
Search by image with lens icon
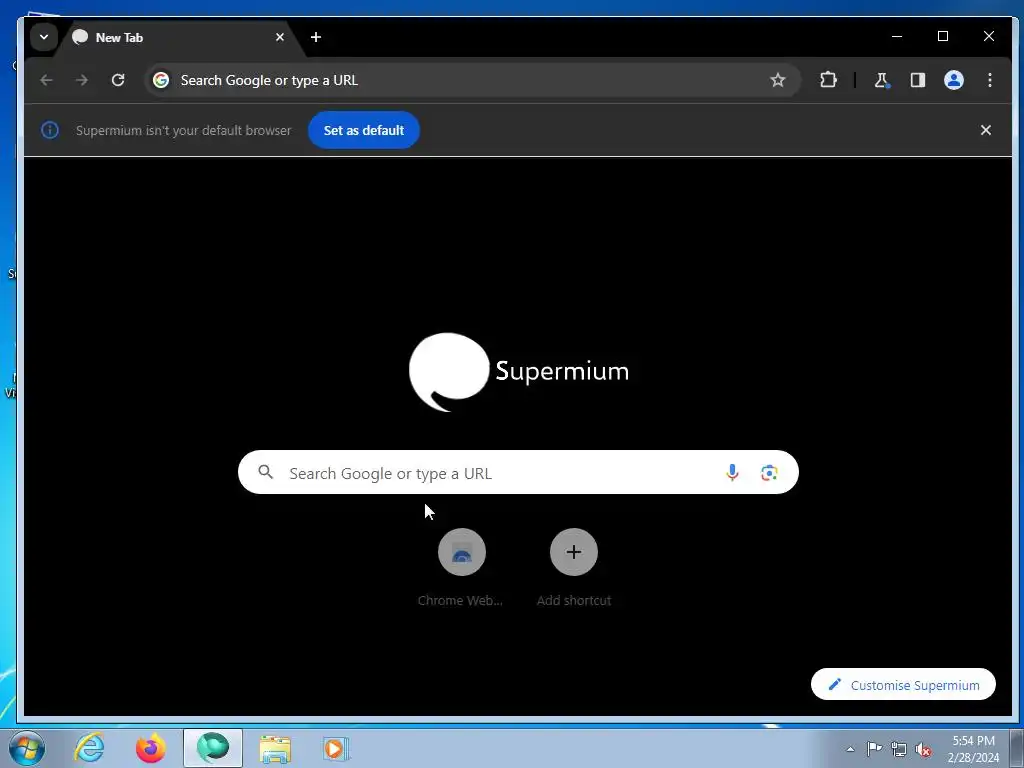point(769,472)
